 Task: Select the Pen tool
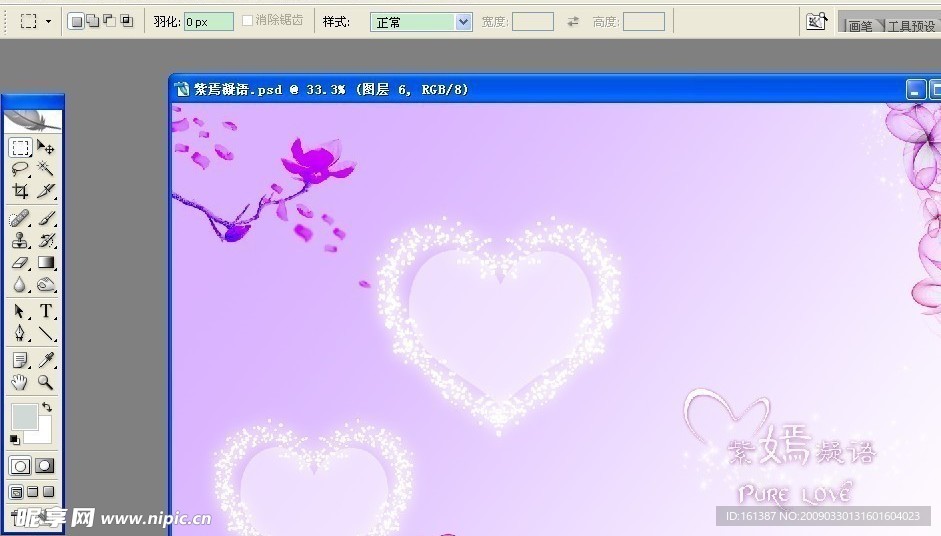click(x=20, y=333)
